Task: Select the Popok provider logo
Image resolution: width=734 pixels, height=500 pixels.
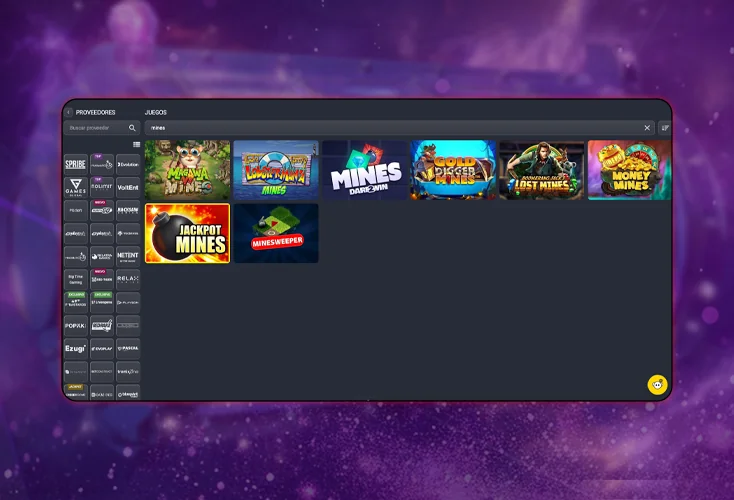Action: (x=76, y=325)
